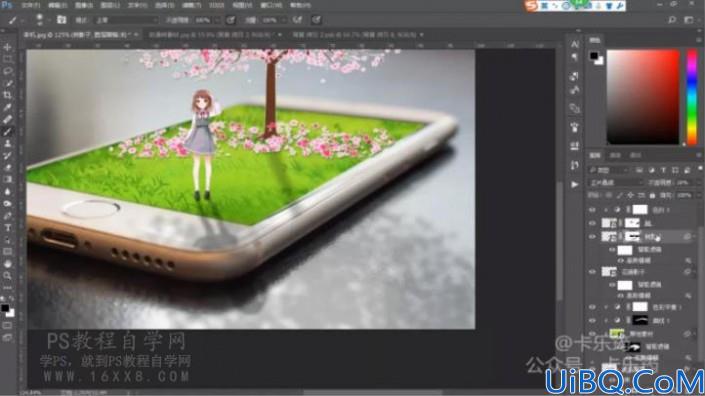Open the layer filter type dropdown
This screenshot has width=705, height=396.
(609, 170)
